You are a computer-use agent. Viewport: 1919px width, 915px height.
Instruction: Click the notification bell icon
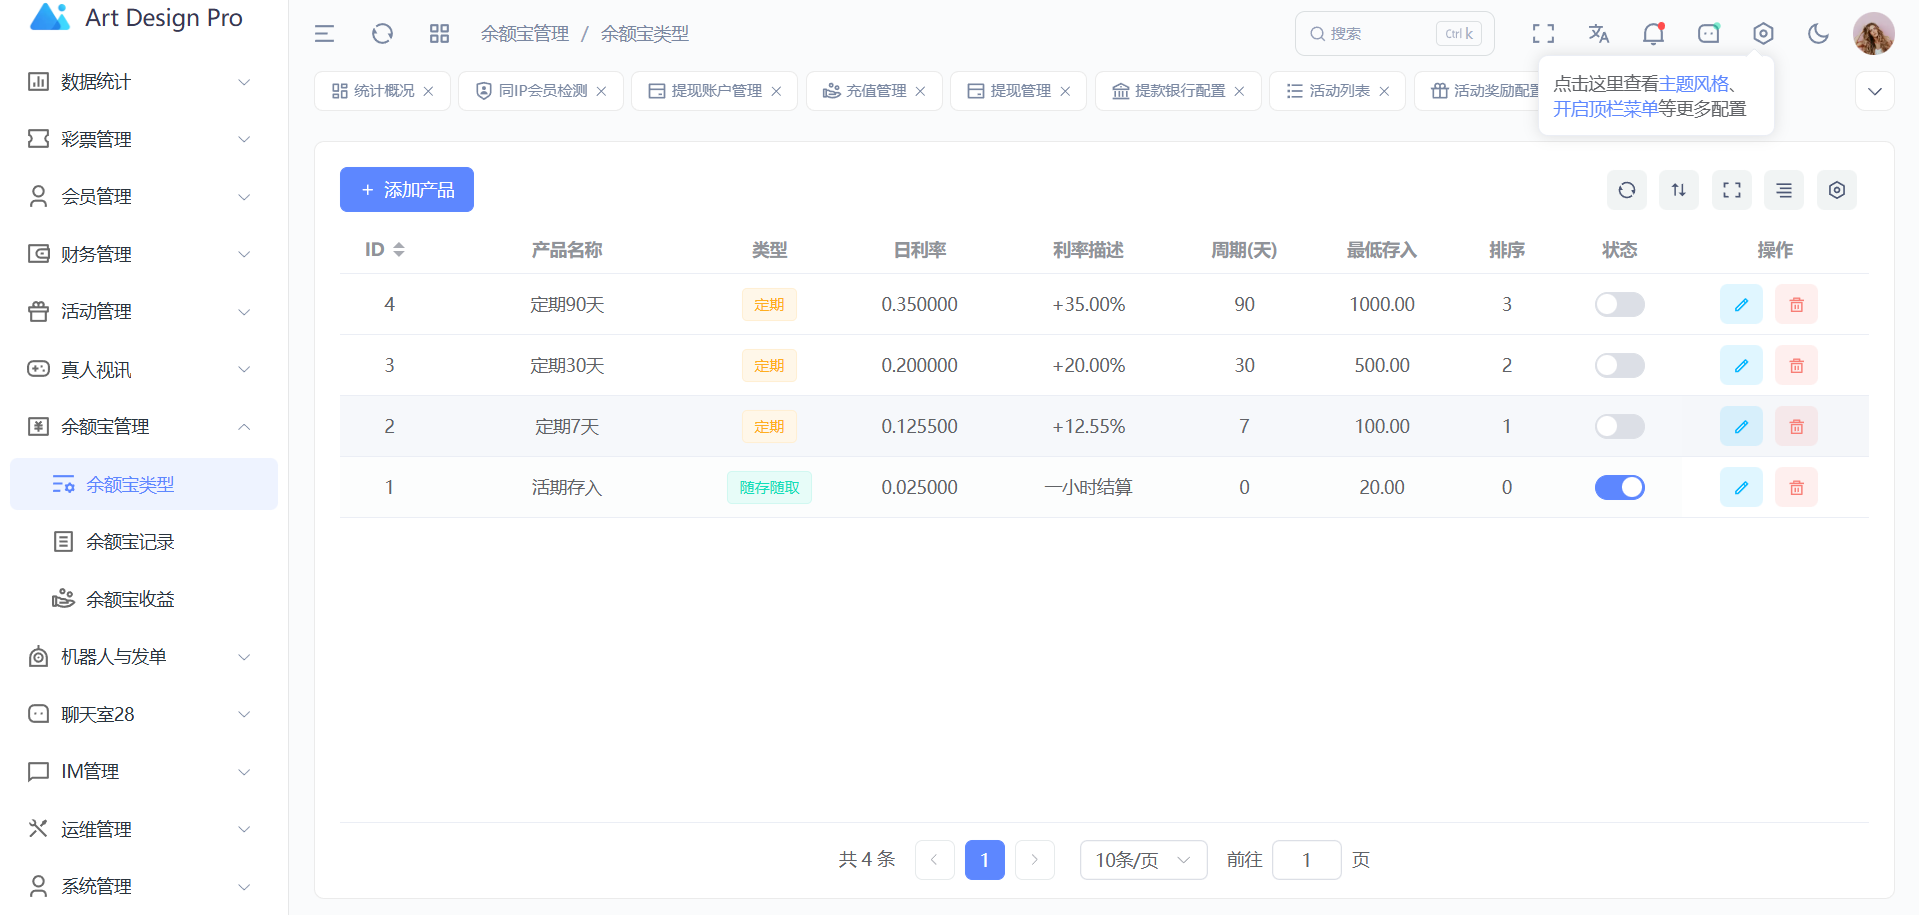click(x=1653, y=34)
